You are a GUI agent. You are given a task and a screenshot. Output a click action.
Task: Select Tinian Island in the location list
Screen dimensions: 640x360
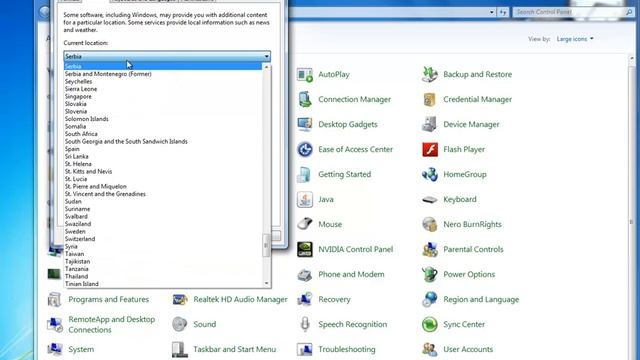(x=163, y=284)
